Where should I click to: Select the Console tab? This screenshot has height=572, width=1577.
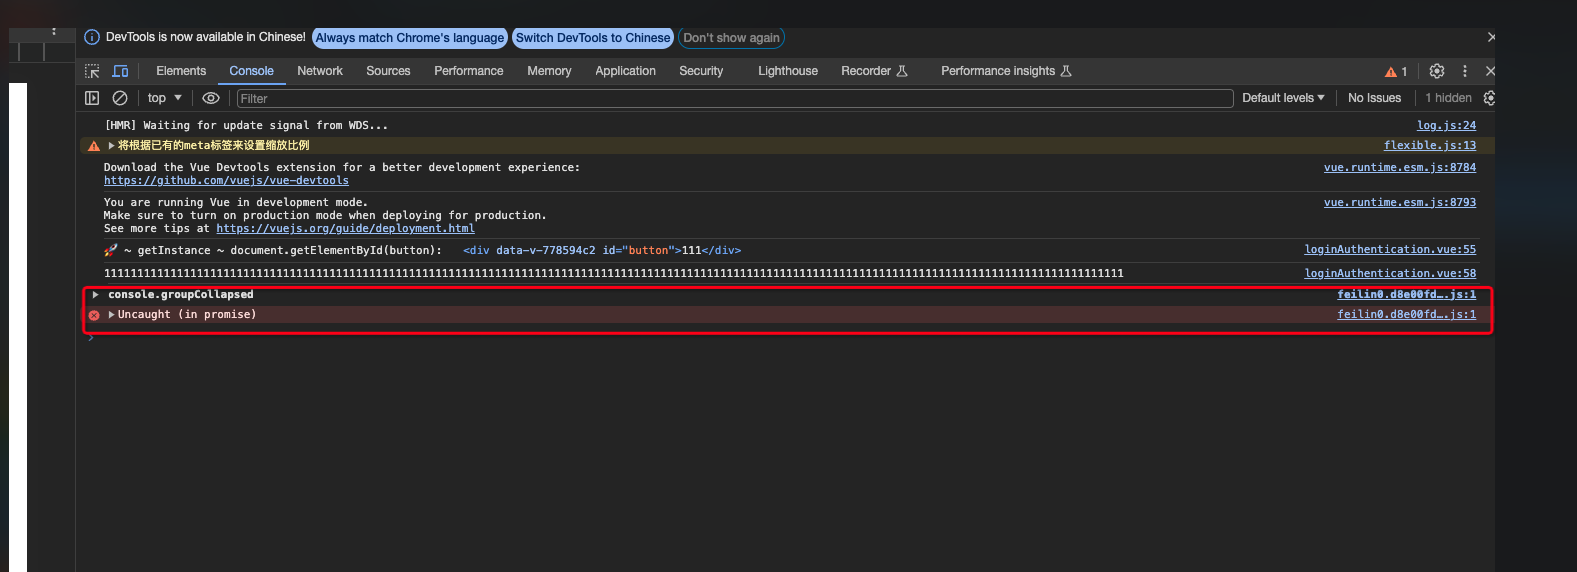251,71
